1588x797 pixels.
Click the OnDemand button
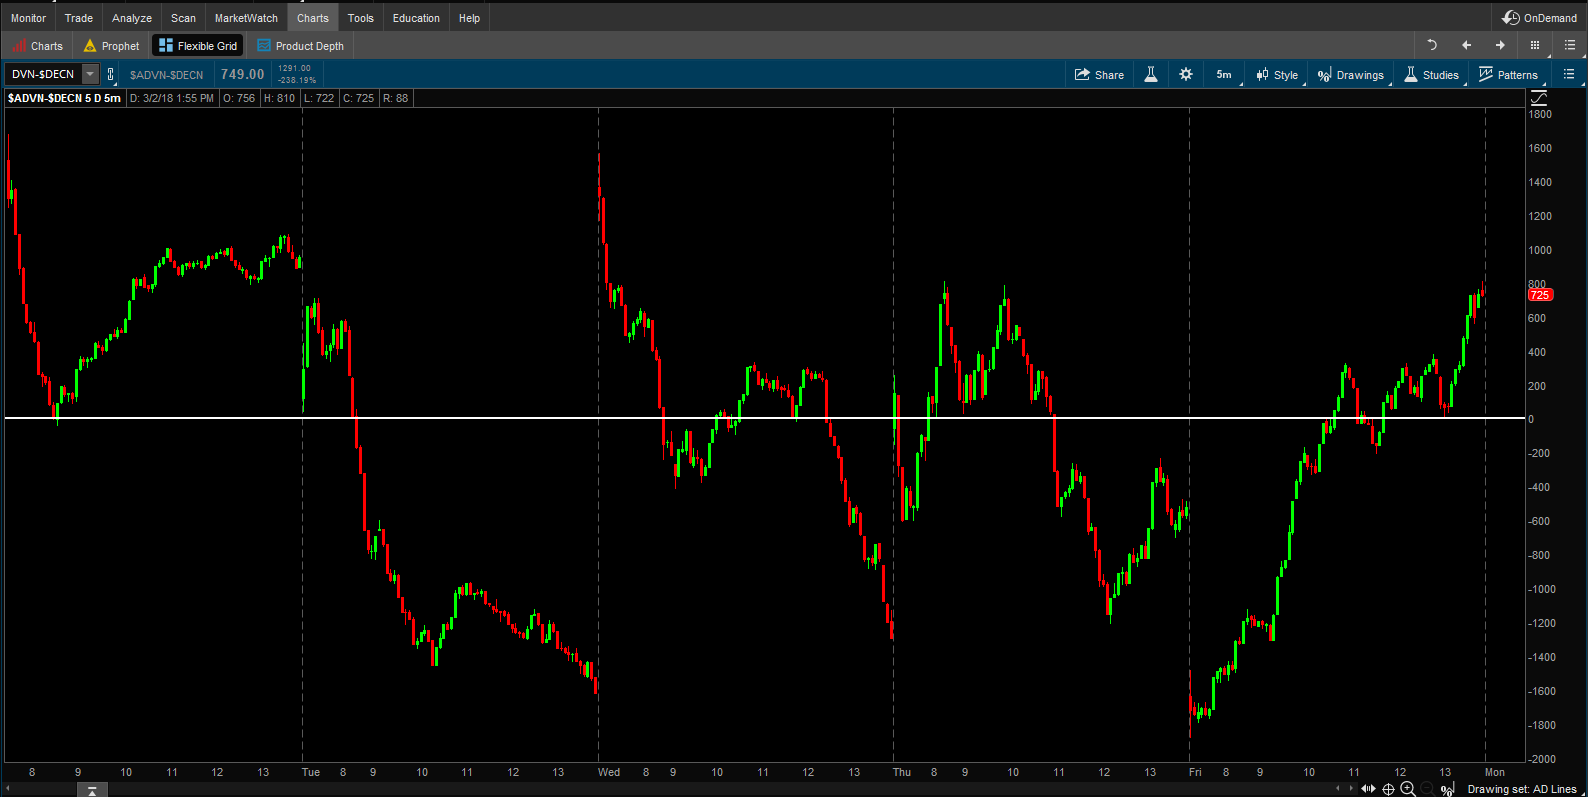click(1540, 18)
